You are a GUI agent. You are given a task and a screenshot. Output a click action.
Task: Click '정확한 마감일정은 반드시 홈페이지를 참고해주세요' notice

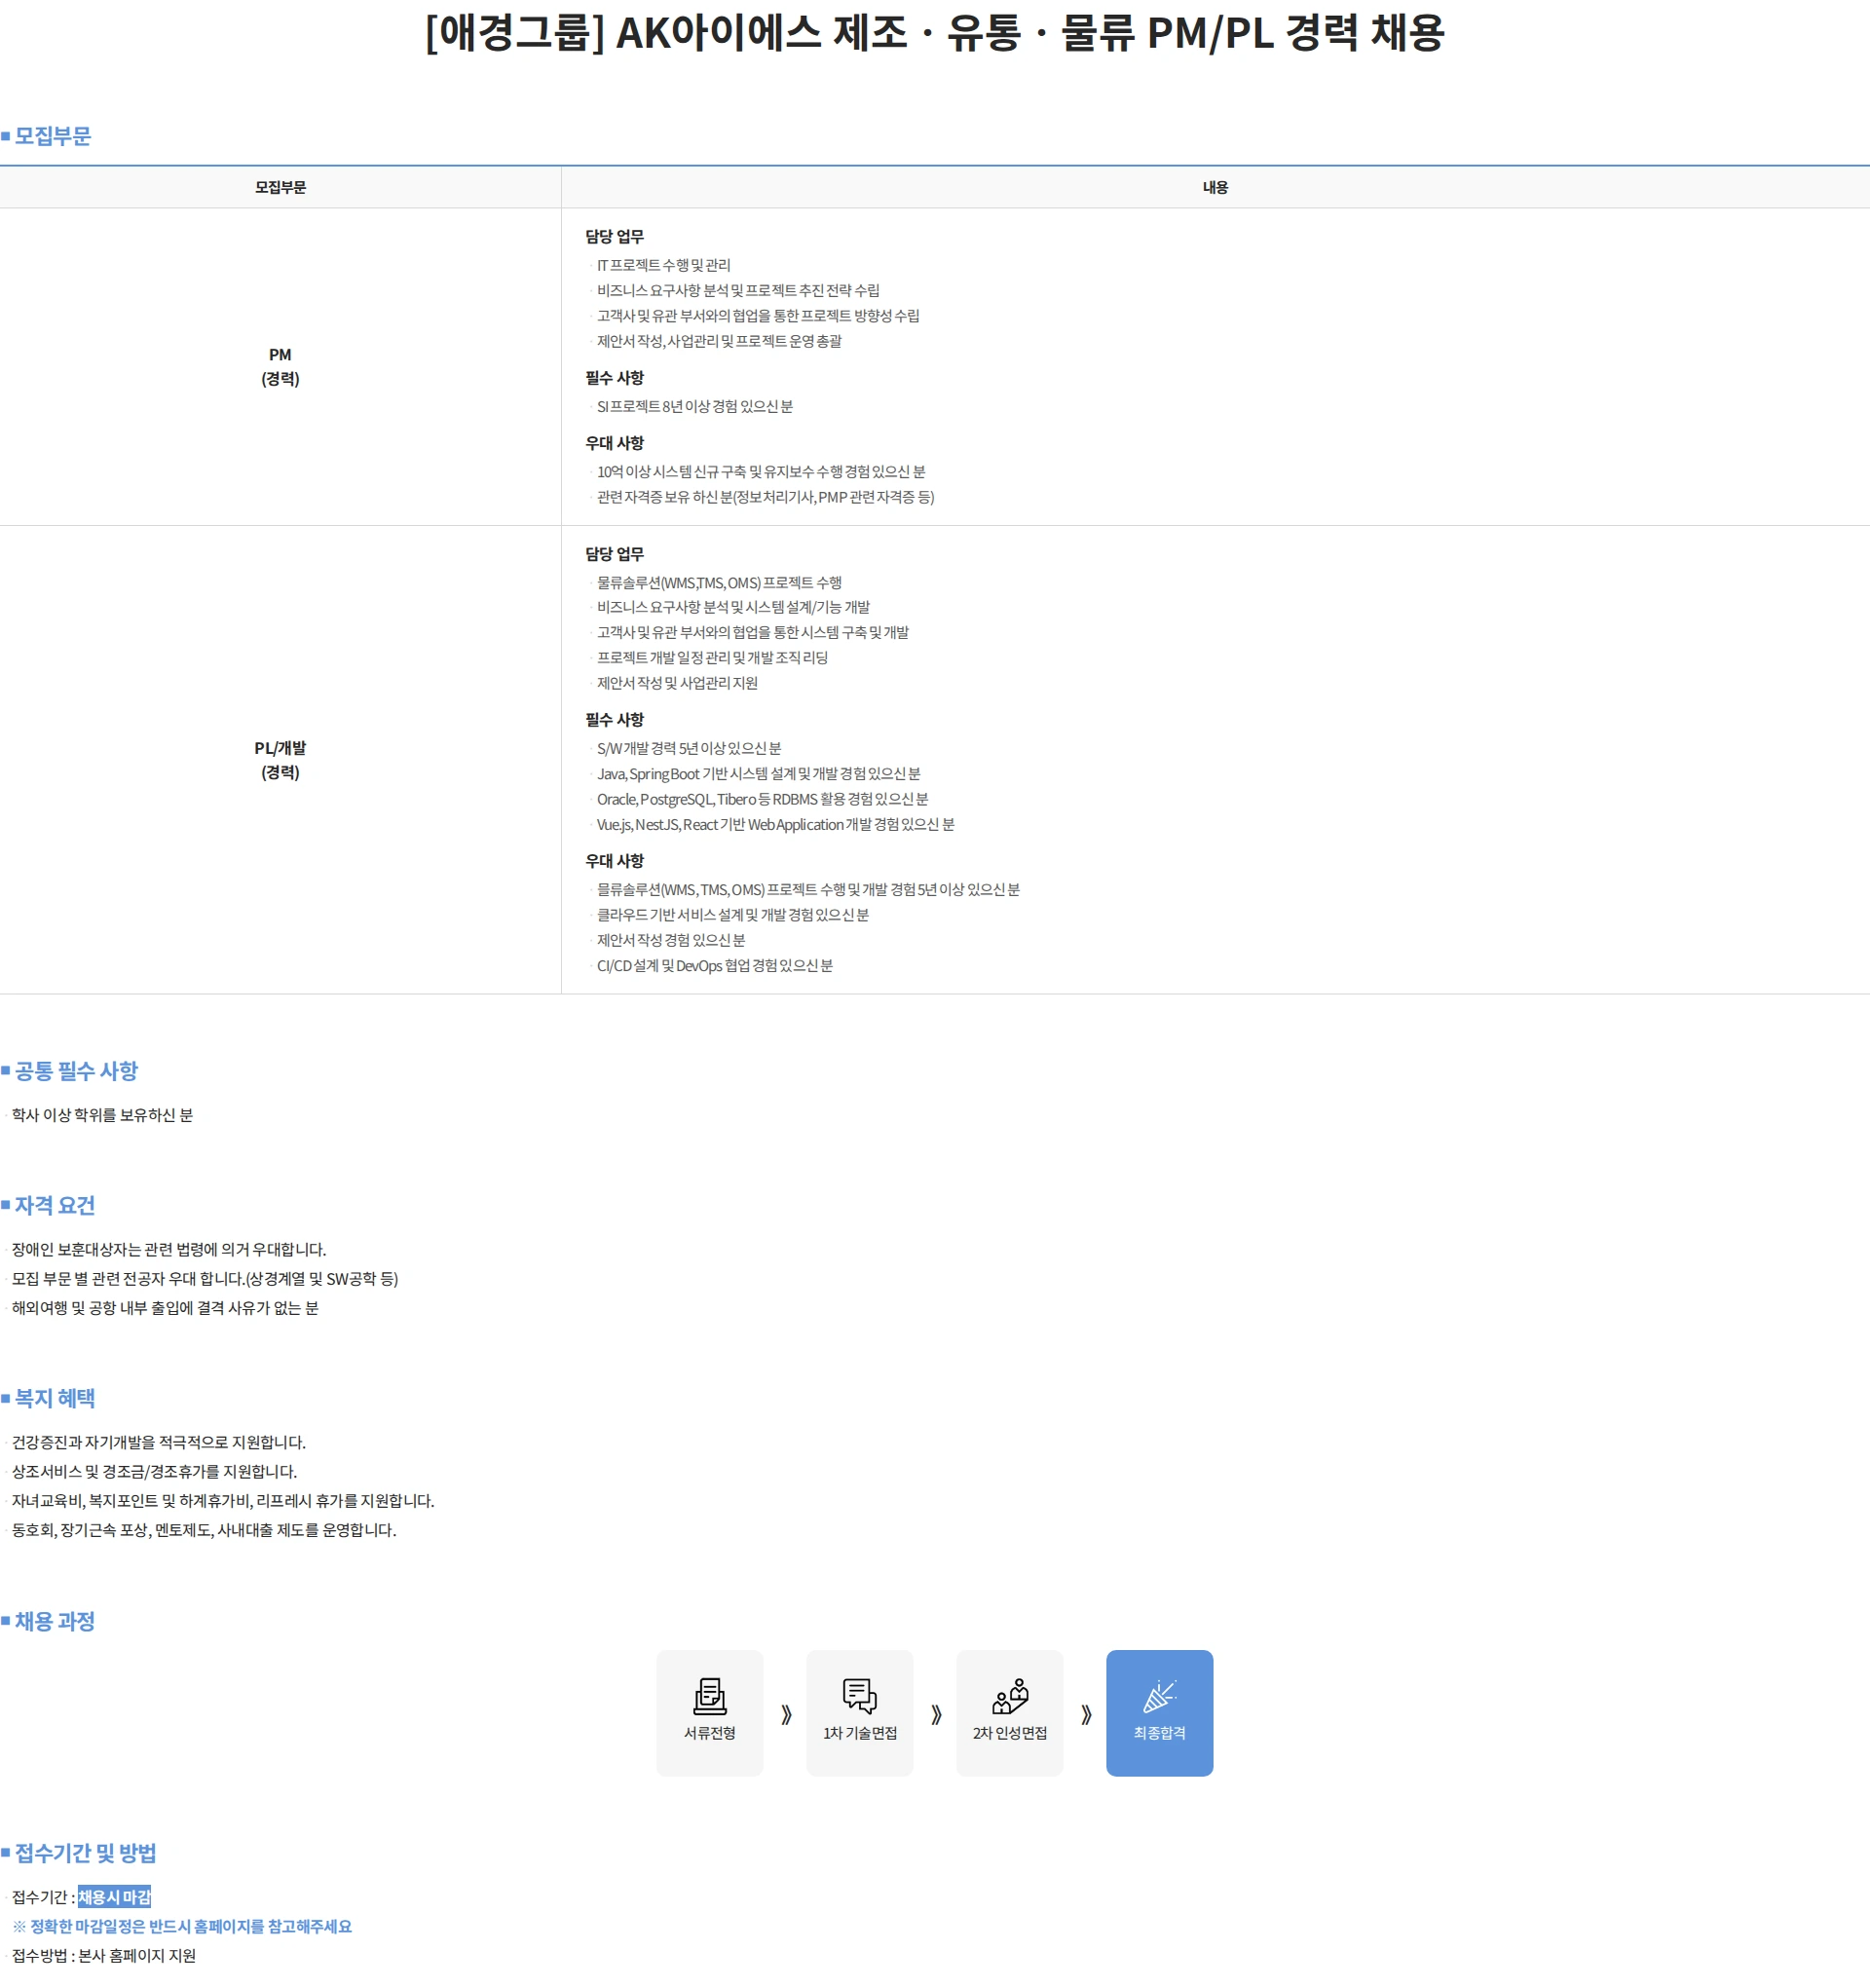point(182,1927)
